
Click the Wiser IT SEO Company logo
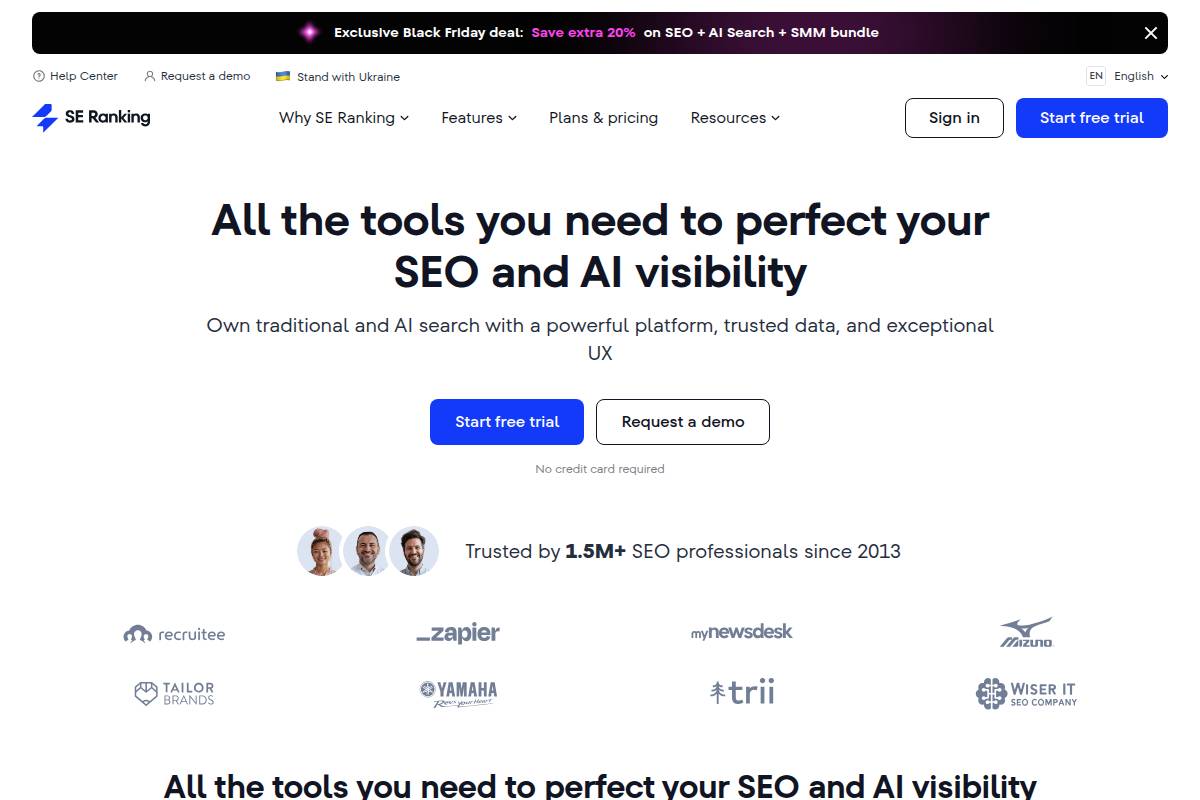tap(1026, 693)
